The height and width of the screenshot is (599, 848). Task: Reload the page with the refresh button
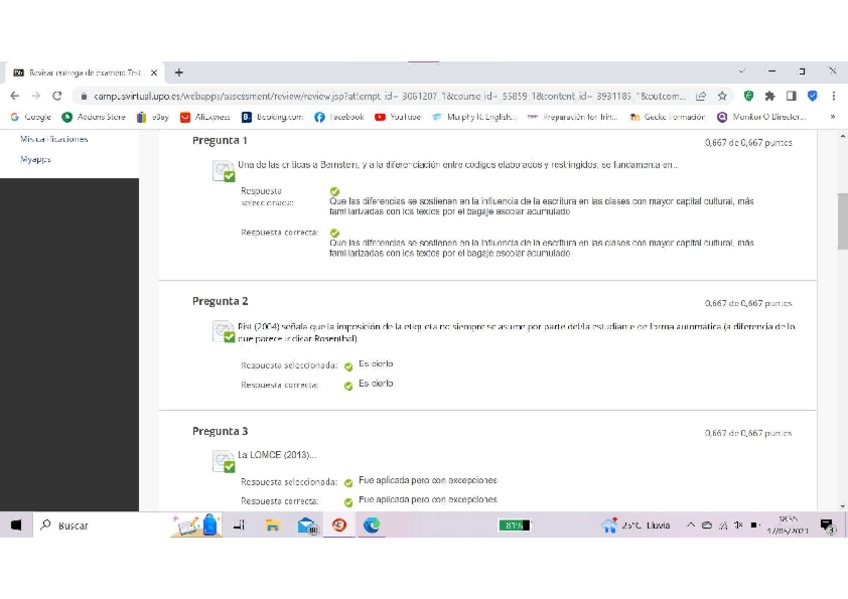point(57,96)
